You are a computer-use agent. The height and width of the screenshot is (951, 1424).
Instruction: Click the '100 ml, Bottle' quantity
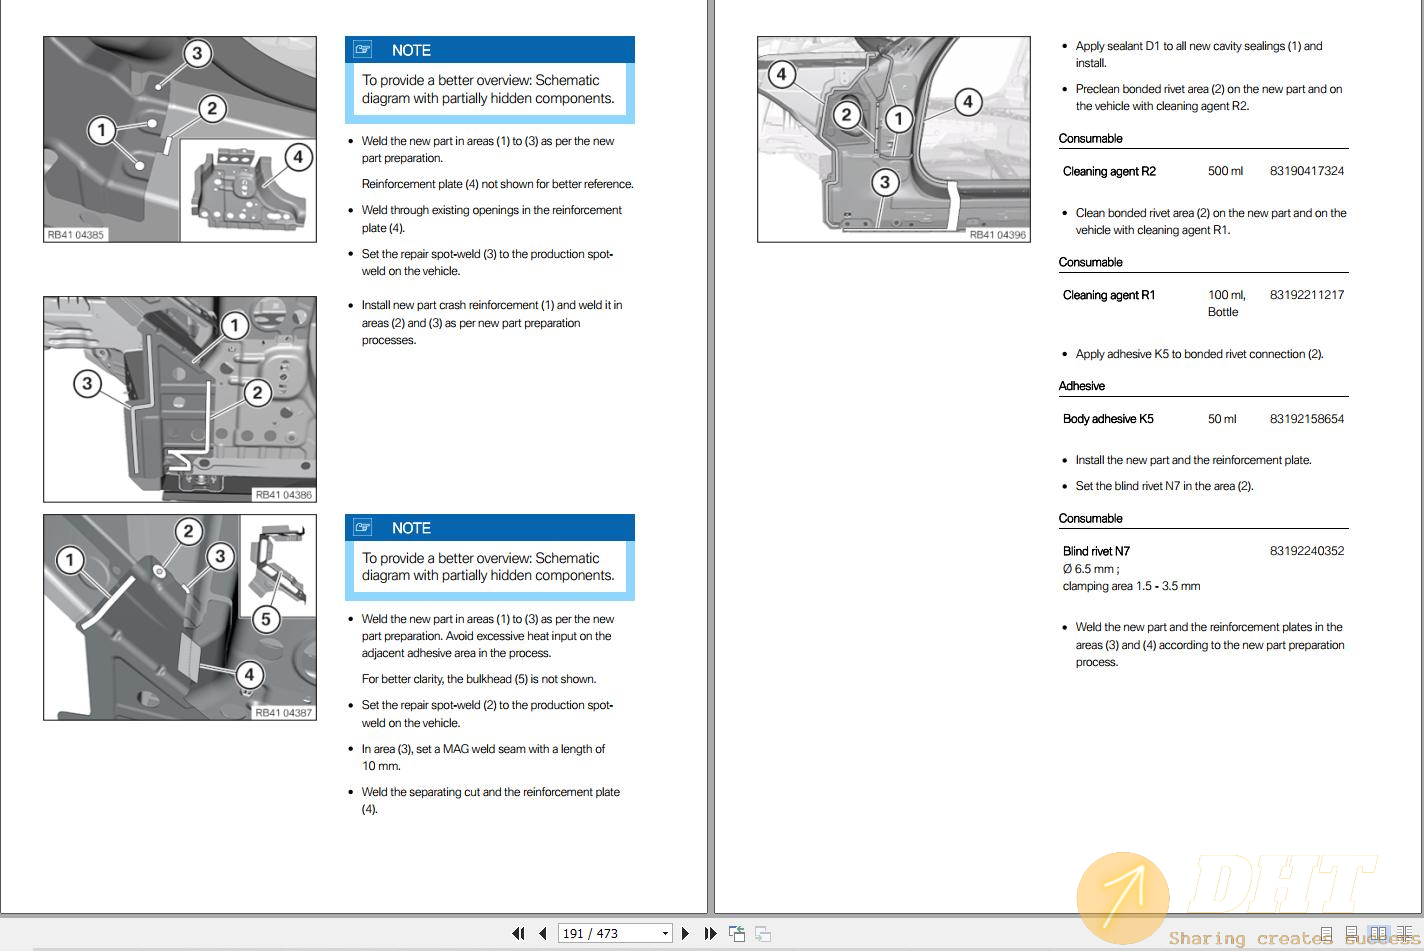pyautogui.click(x=1227, y=303)
